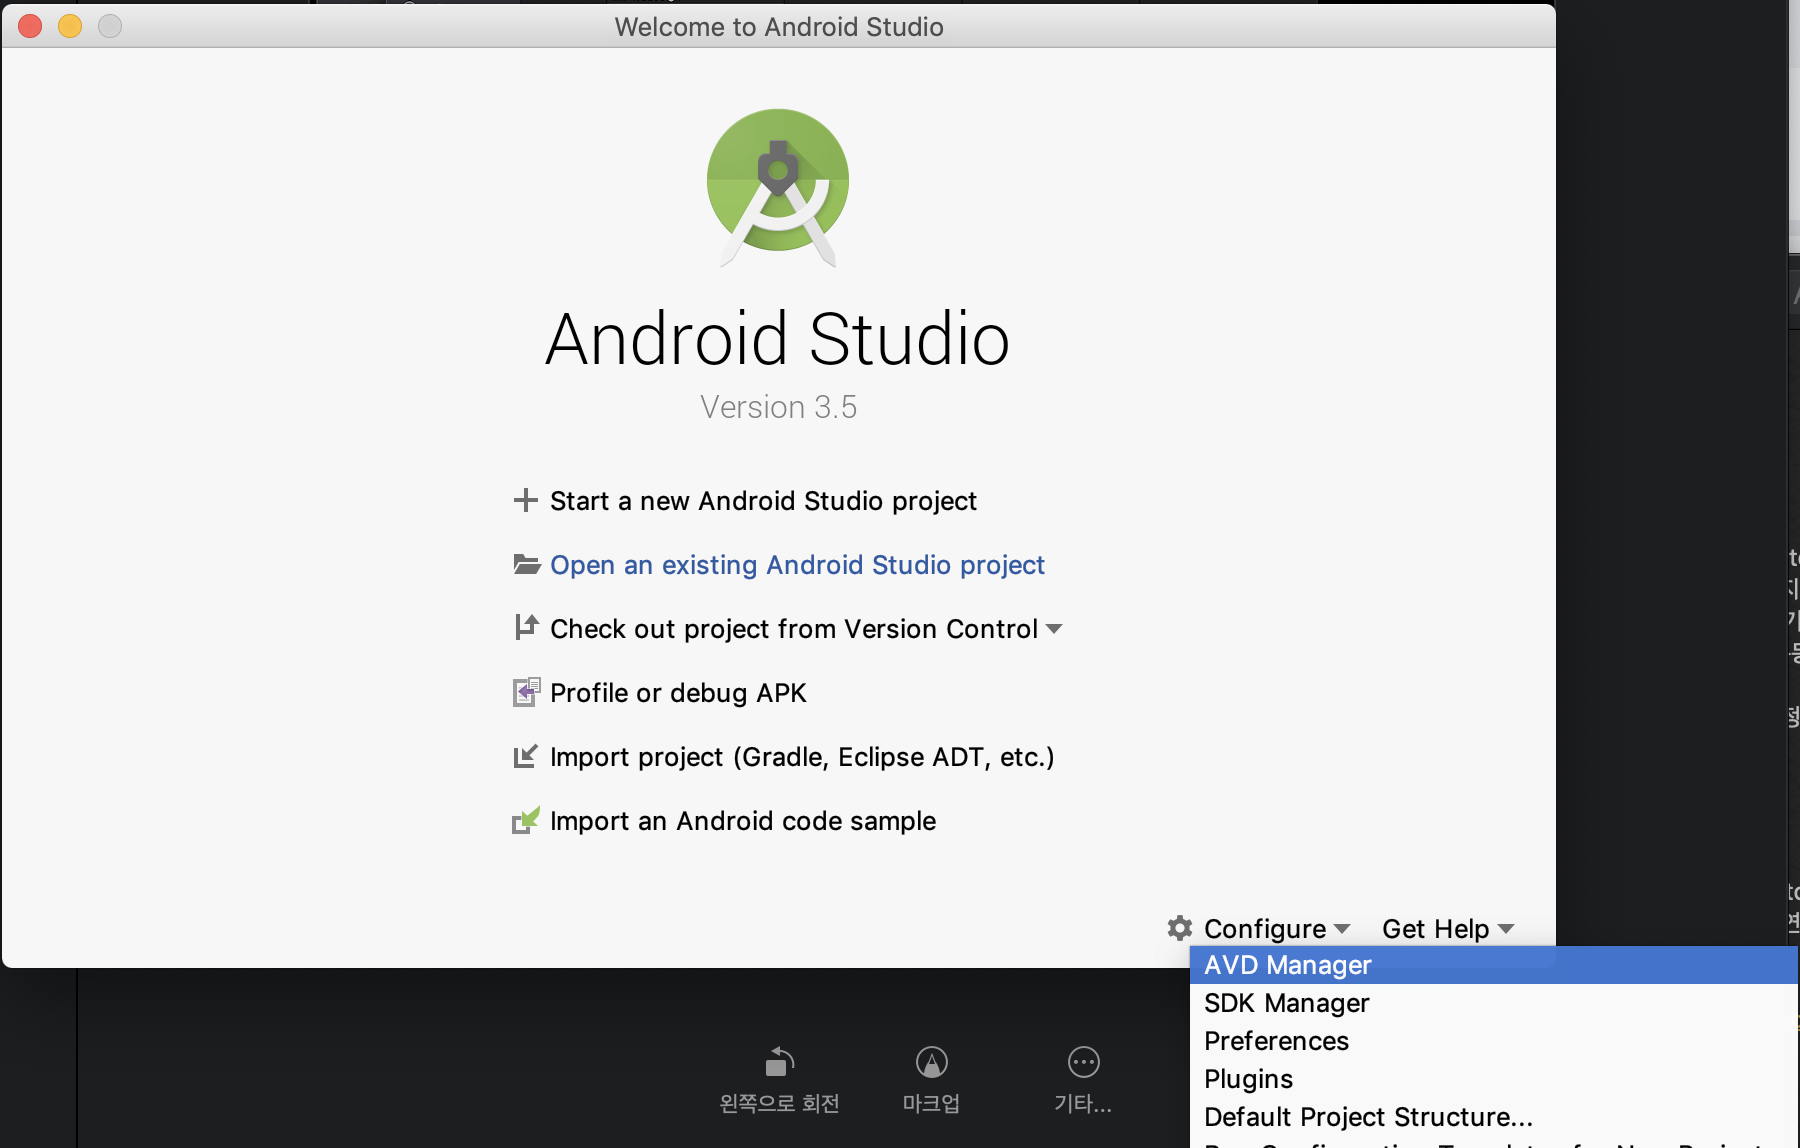Choose Import project (Gradle, Eclipse ADT, etc.)
The width and height of the screenshot is (1800, 1148).
tap(802, 757)
